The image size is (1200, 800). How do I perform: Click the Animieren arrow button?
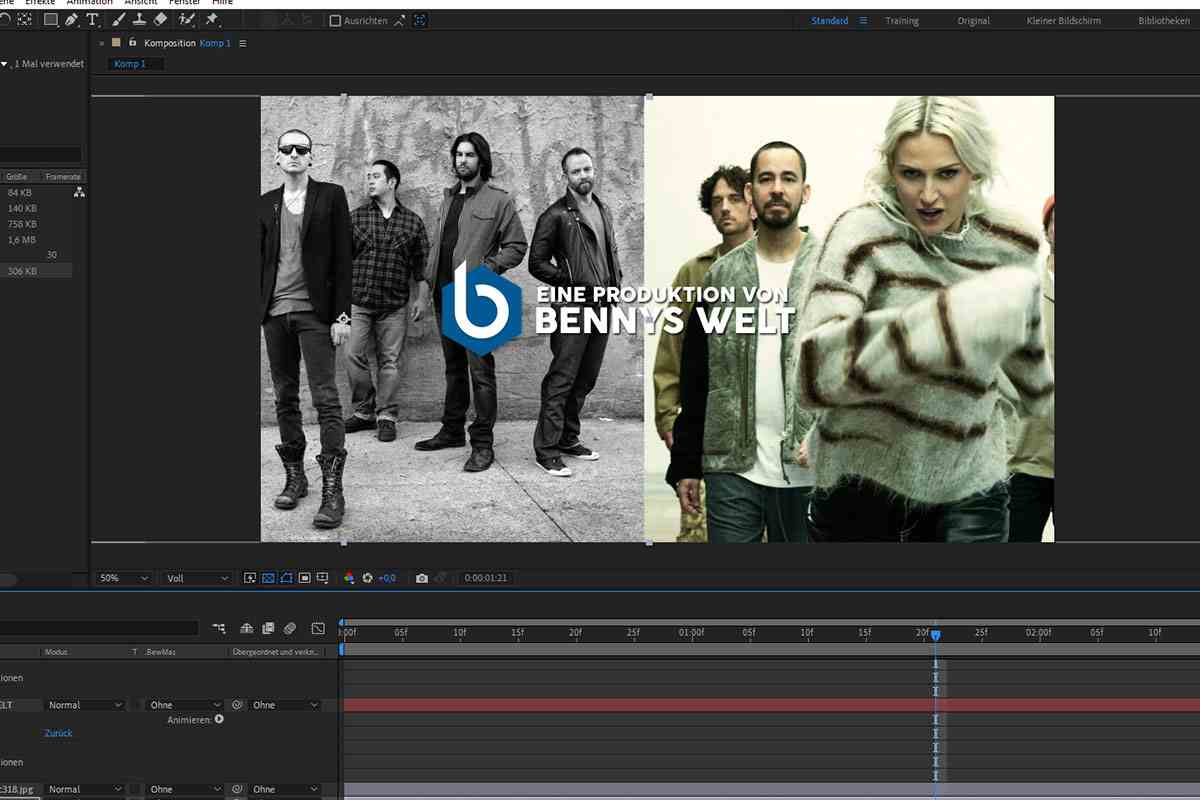pyautogui.click(x=219, y=719)
